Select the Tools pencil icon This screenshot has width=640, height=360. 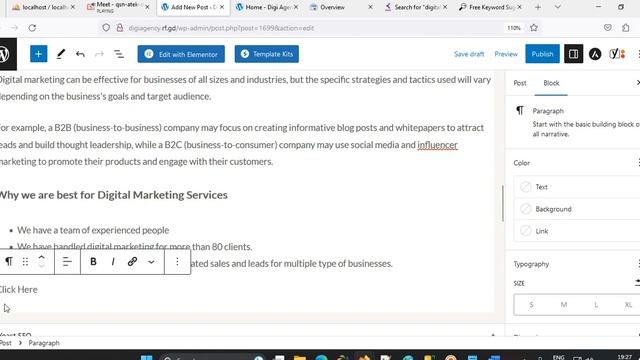pyautogui.click(x=60, y=54)
